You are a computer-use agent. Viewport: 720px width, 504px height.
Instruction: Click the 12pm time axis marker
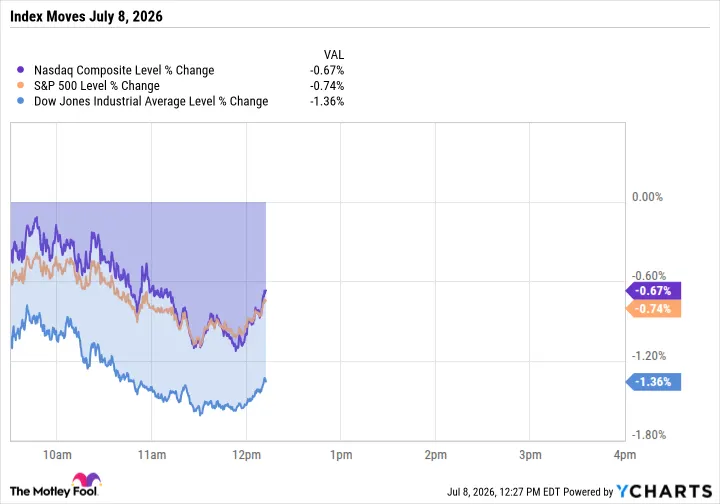(247, 455)
